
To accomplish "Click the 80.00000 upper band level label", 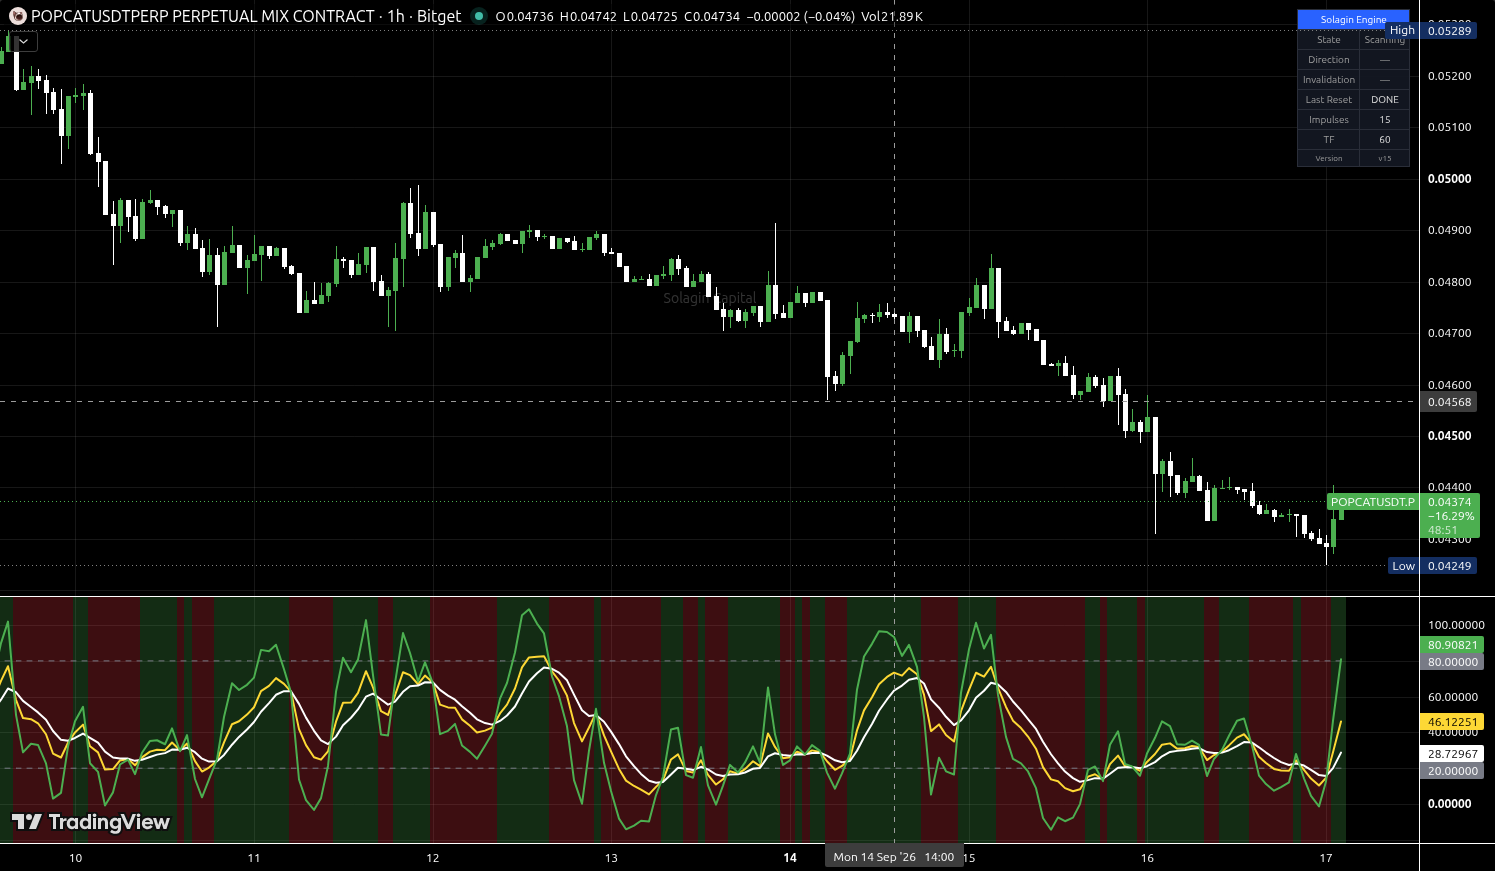I will coord(1452,662).
